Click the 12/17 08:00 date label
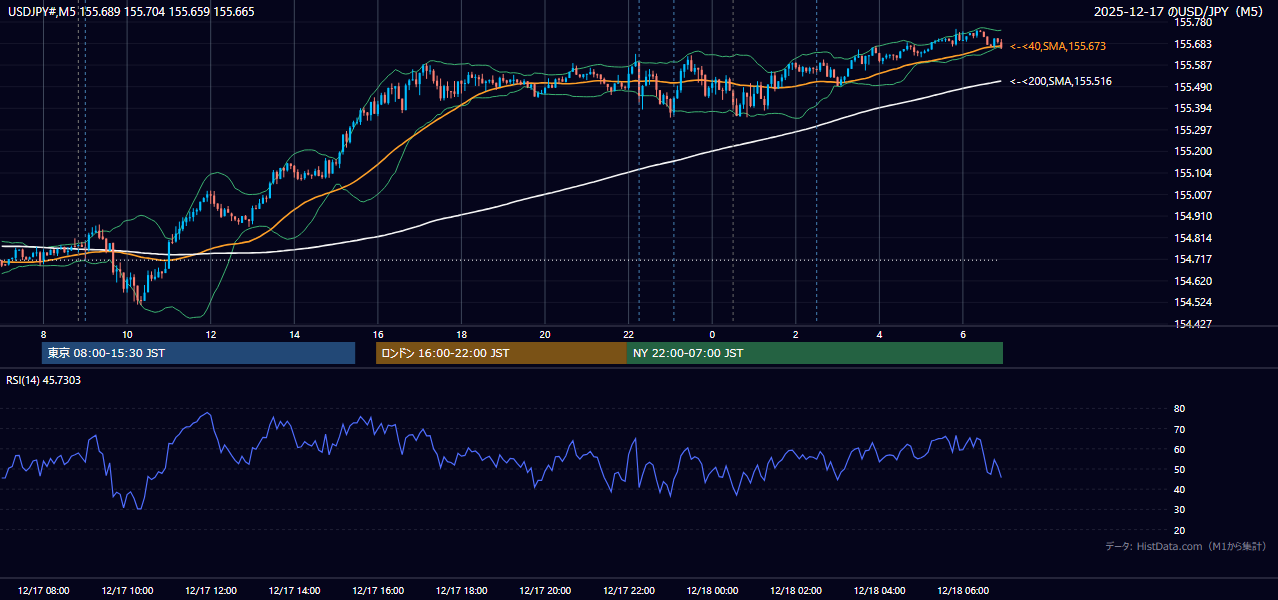Image resolution: width=1278 pixels, height=600 pixels. click(43, 591)
